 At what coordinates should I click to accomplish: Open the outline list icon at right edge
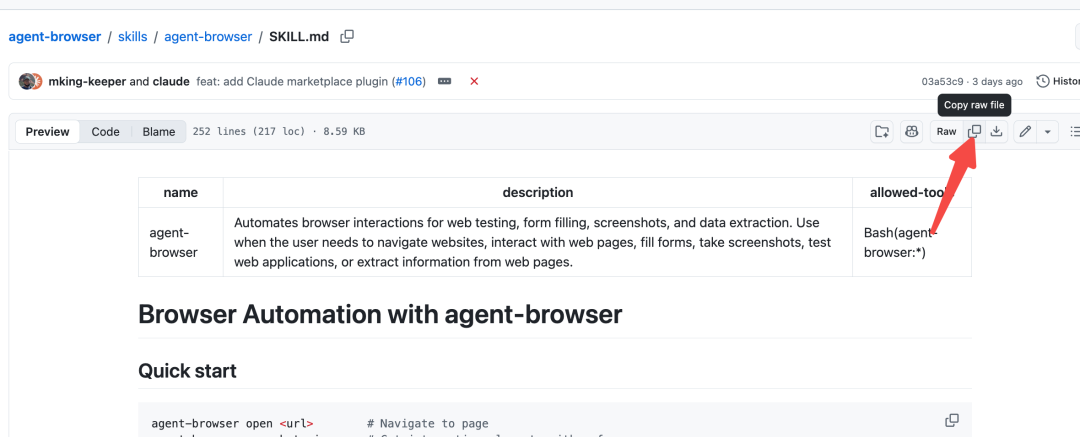pyautogui.click(x=1074, y=132)
